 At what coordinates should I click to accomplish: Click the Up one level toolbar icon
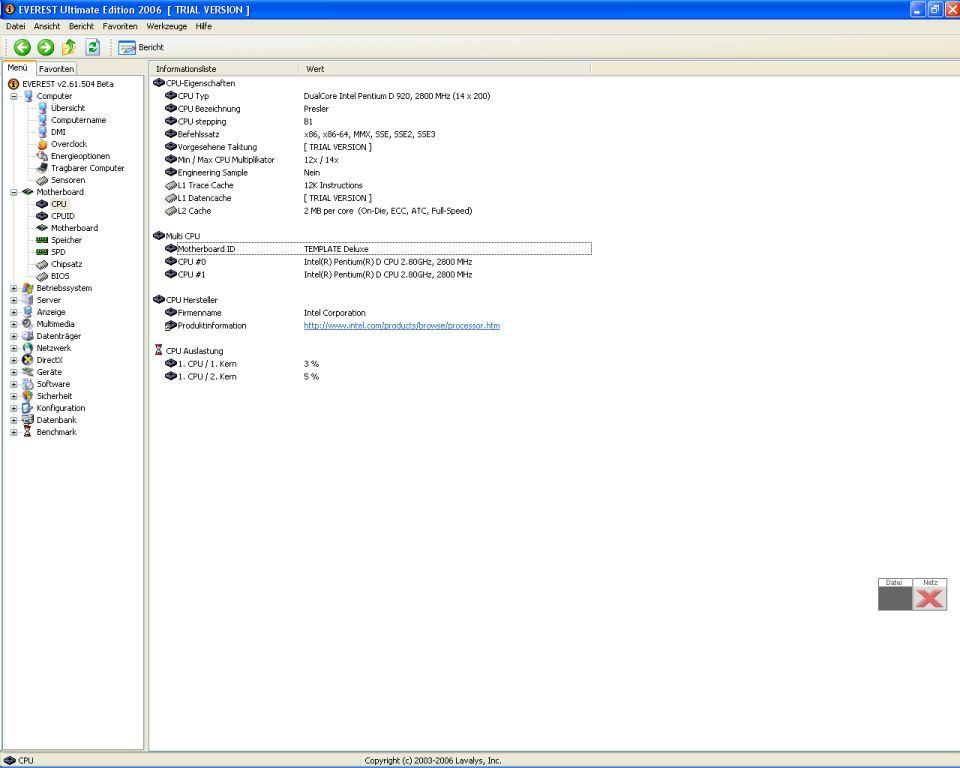click(x=69, y=47)
